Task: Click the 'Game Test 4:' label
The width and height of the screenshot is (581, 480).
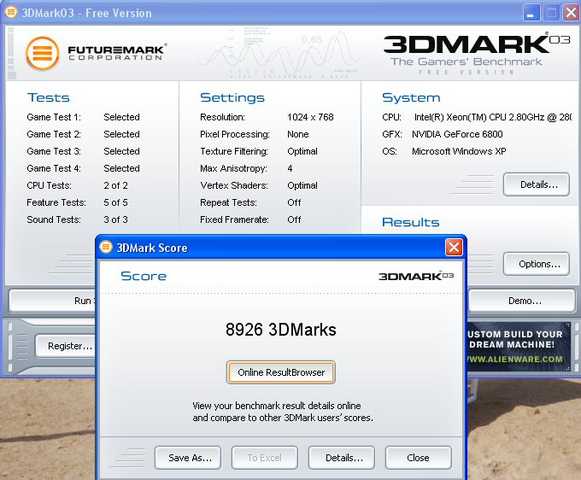Action: point(54,168)
